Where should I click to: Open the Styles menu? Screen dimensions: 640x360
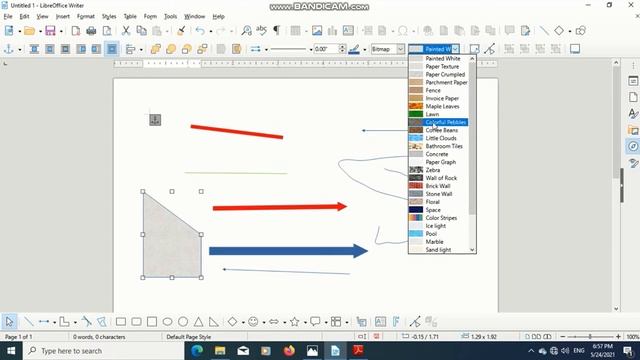coord(109,16)
